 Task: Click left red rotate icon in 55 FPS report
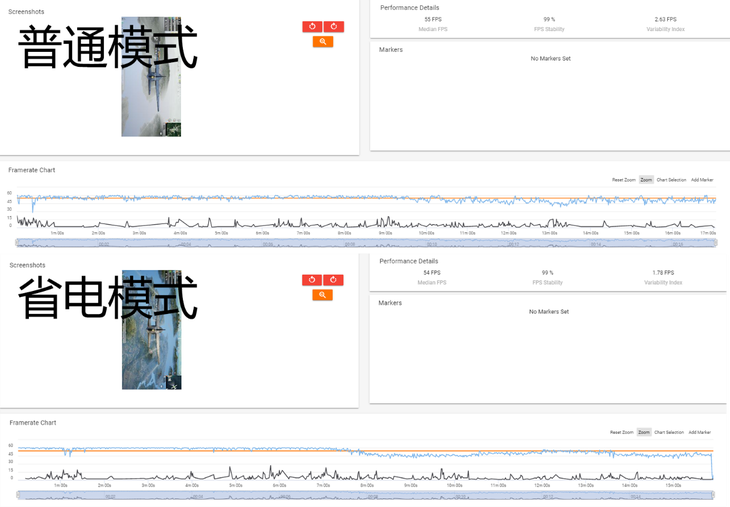tap(312, 27)
